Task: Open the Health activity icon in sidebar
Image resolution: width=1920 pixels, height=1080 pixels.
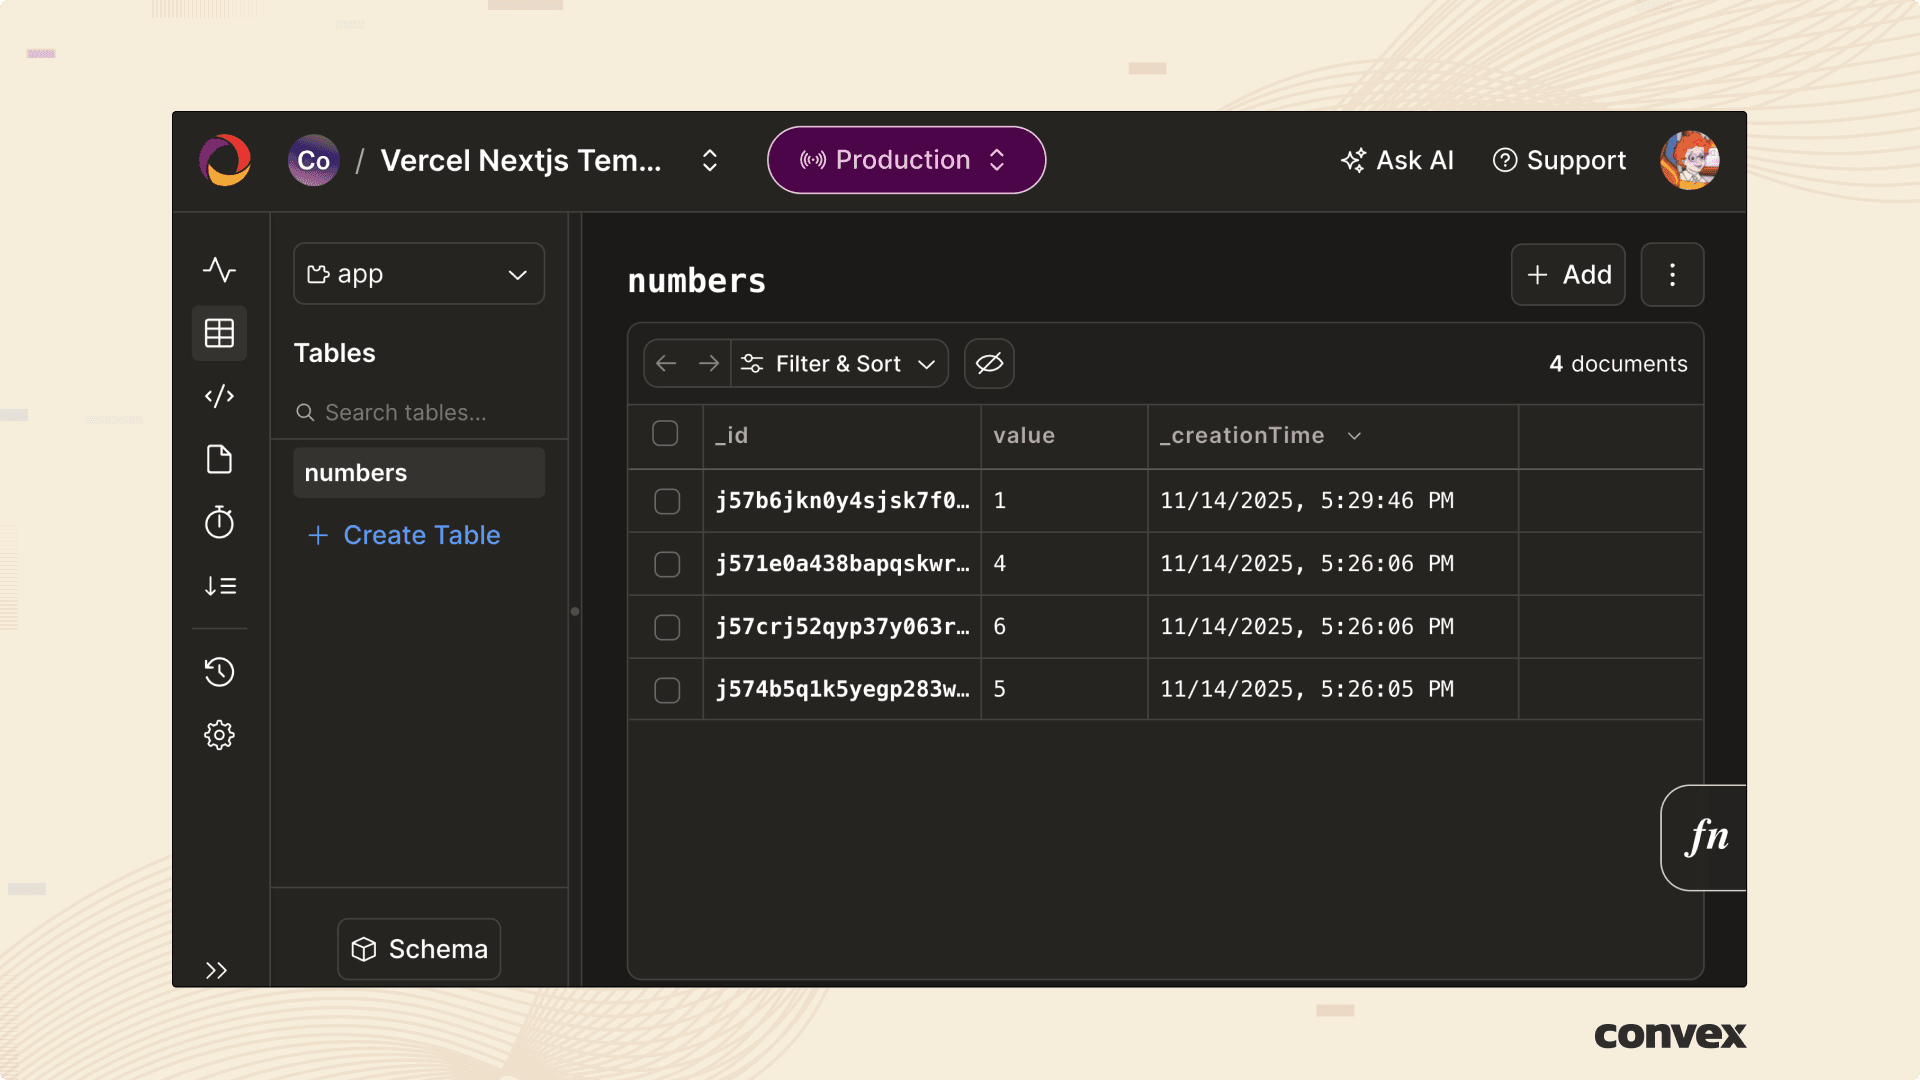Action: click(219, 270)
